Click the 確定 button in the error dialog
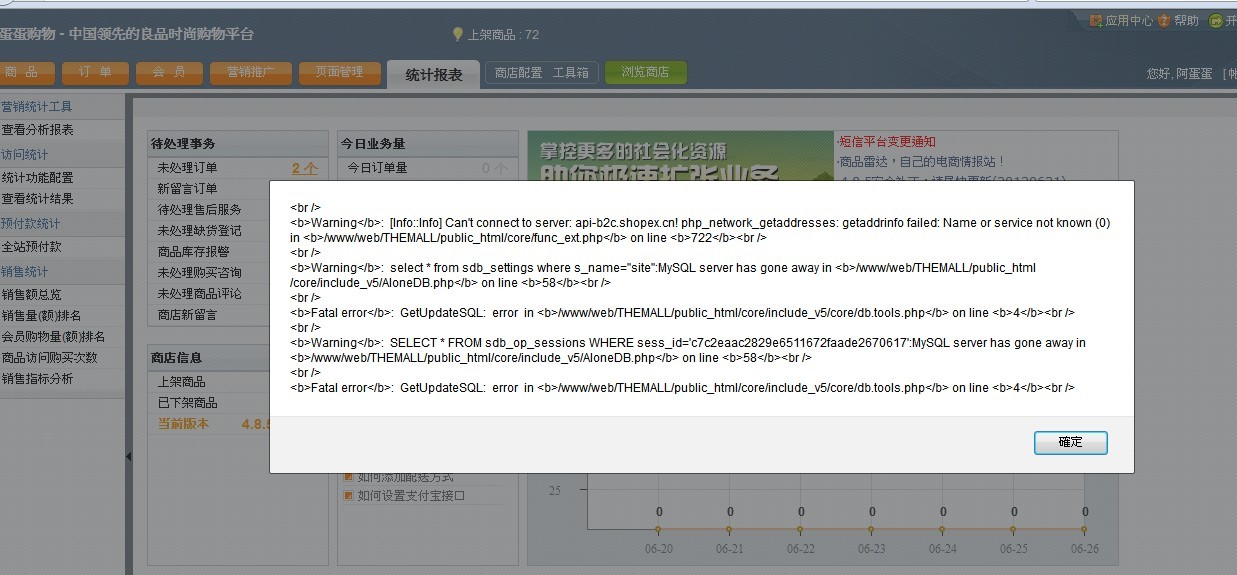This screenshot has height=575, width=1237. pyautogui.click(x=1070, y=442)
